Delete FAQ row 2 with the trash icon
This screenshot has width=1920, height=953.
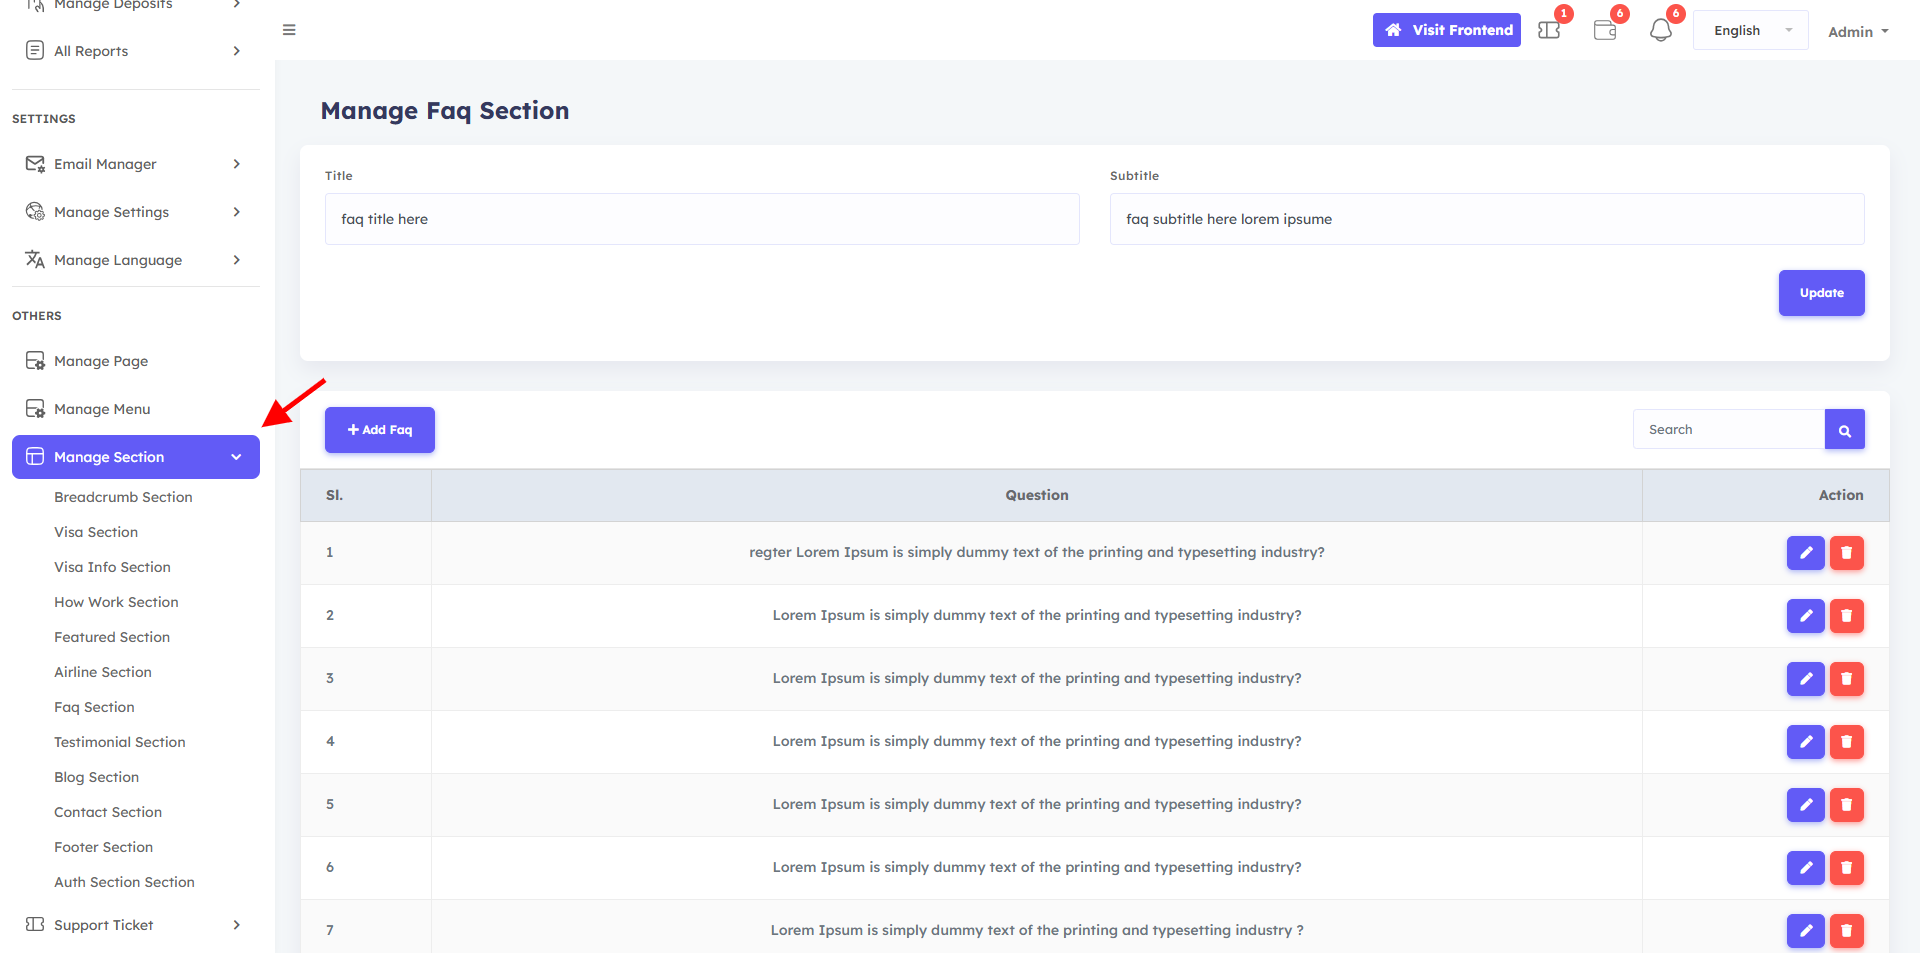pyautogui.click(x=1847, y=616)
